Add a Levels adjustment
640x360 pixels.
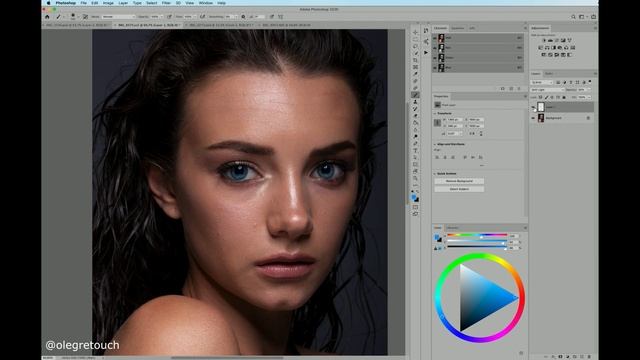point(550,40)
